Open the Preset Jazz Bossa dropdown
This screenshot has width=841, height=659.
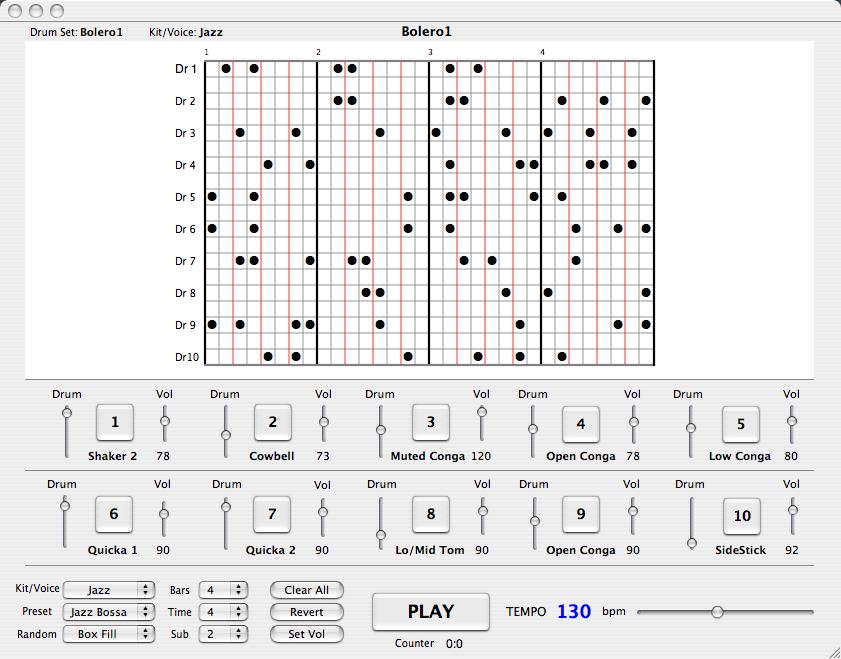pyautogui.click(x=109, y=611)
